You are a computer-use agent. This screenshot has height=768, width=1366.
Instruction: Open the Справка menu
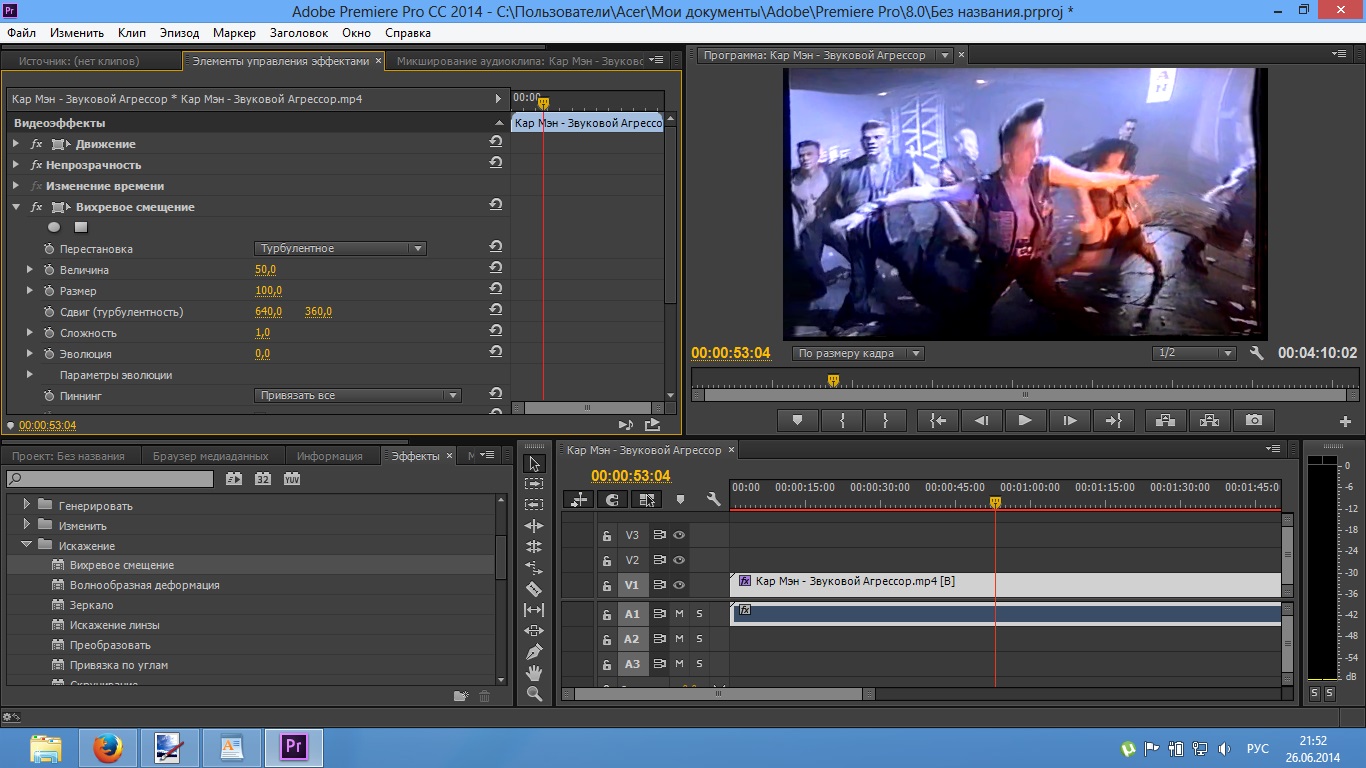coord(408,33)
